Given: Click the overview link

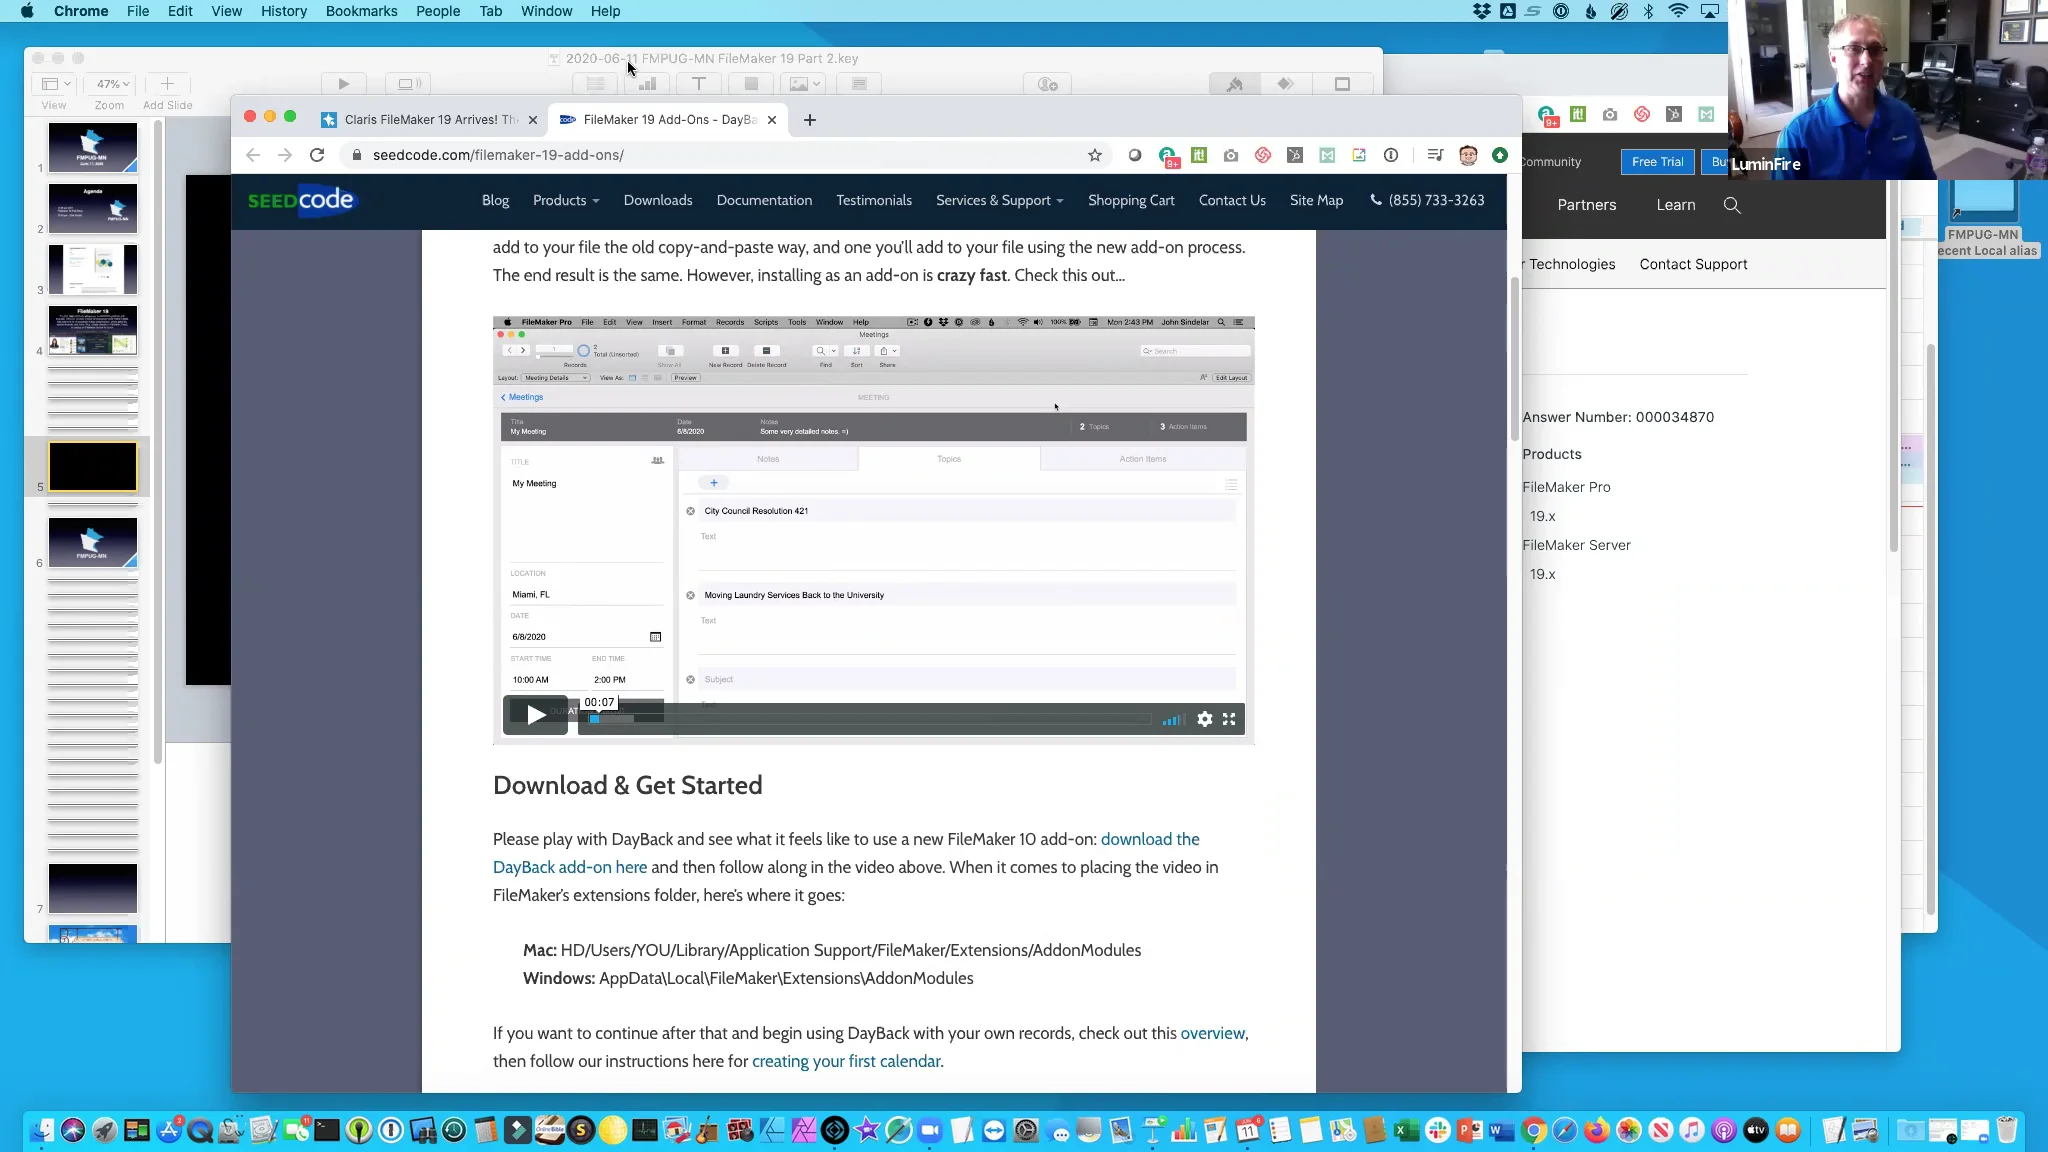Looking at the screenshot, I should [x=1212, y=1033].
